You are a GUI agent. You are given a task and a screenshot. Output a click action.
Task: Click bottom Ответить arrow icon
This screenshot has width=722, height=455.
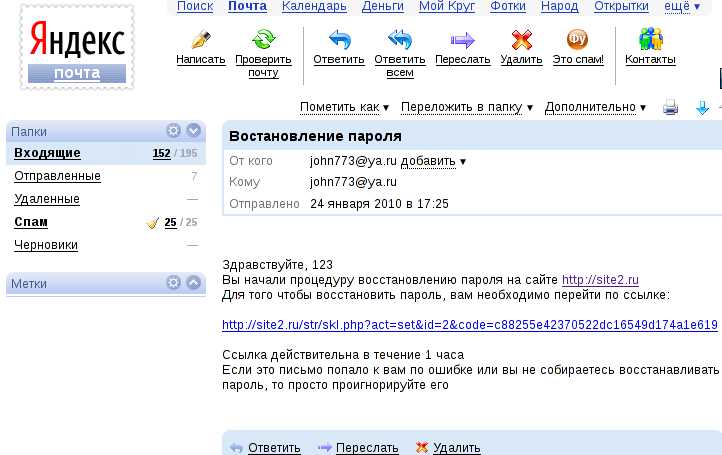pos(236,448)
